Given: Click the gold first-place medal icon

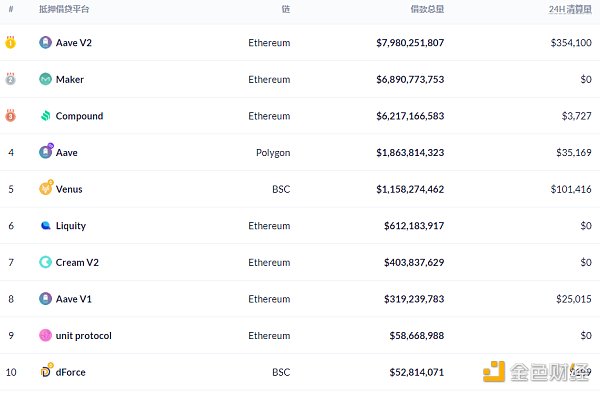Looking at the screenshot, I should point(10,42).
